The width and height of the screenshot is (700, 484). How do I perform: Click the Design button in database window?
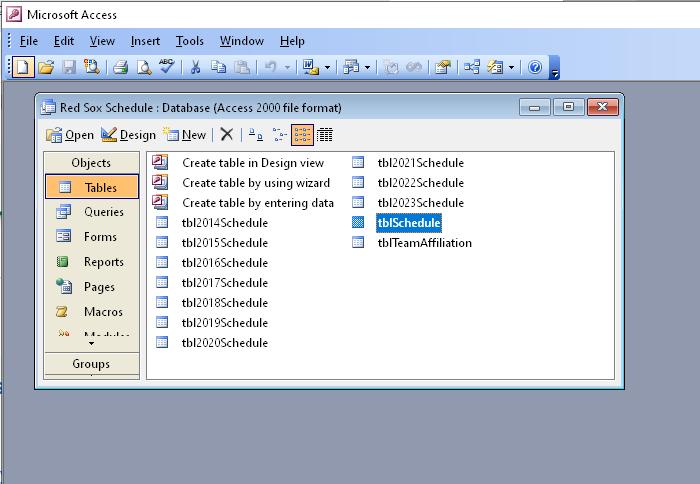coord(128,134)
